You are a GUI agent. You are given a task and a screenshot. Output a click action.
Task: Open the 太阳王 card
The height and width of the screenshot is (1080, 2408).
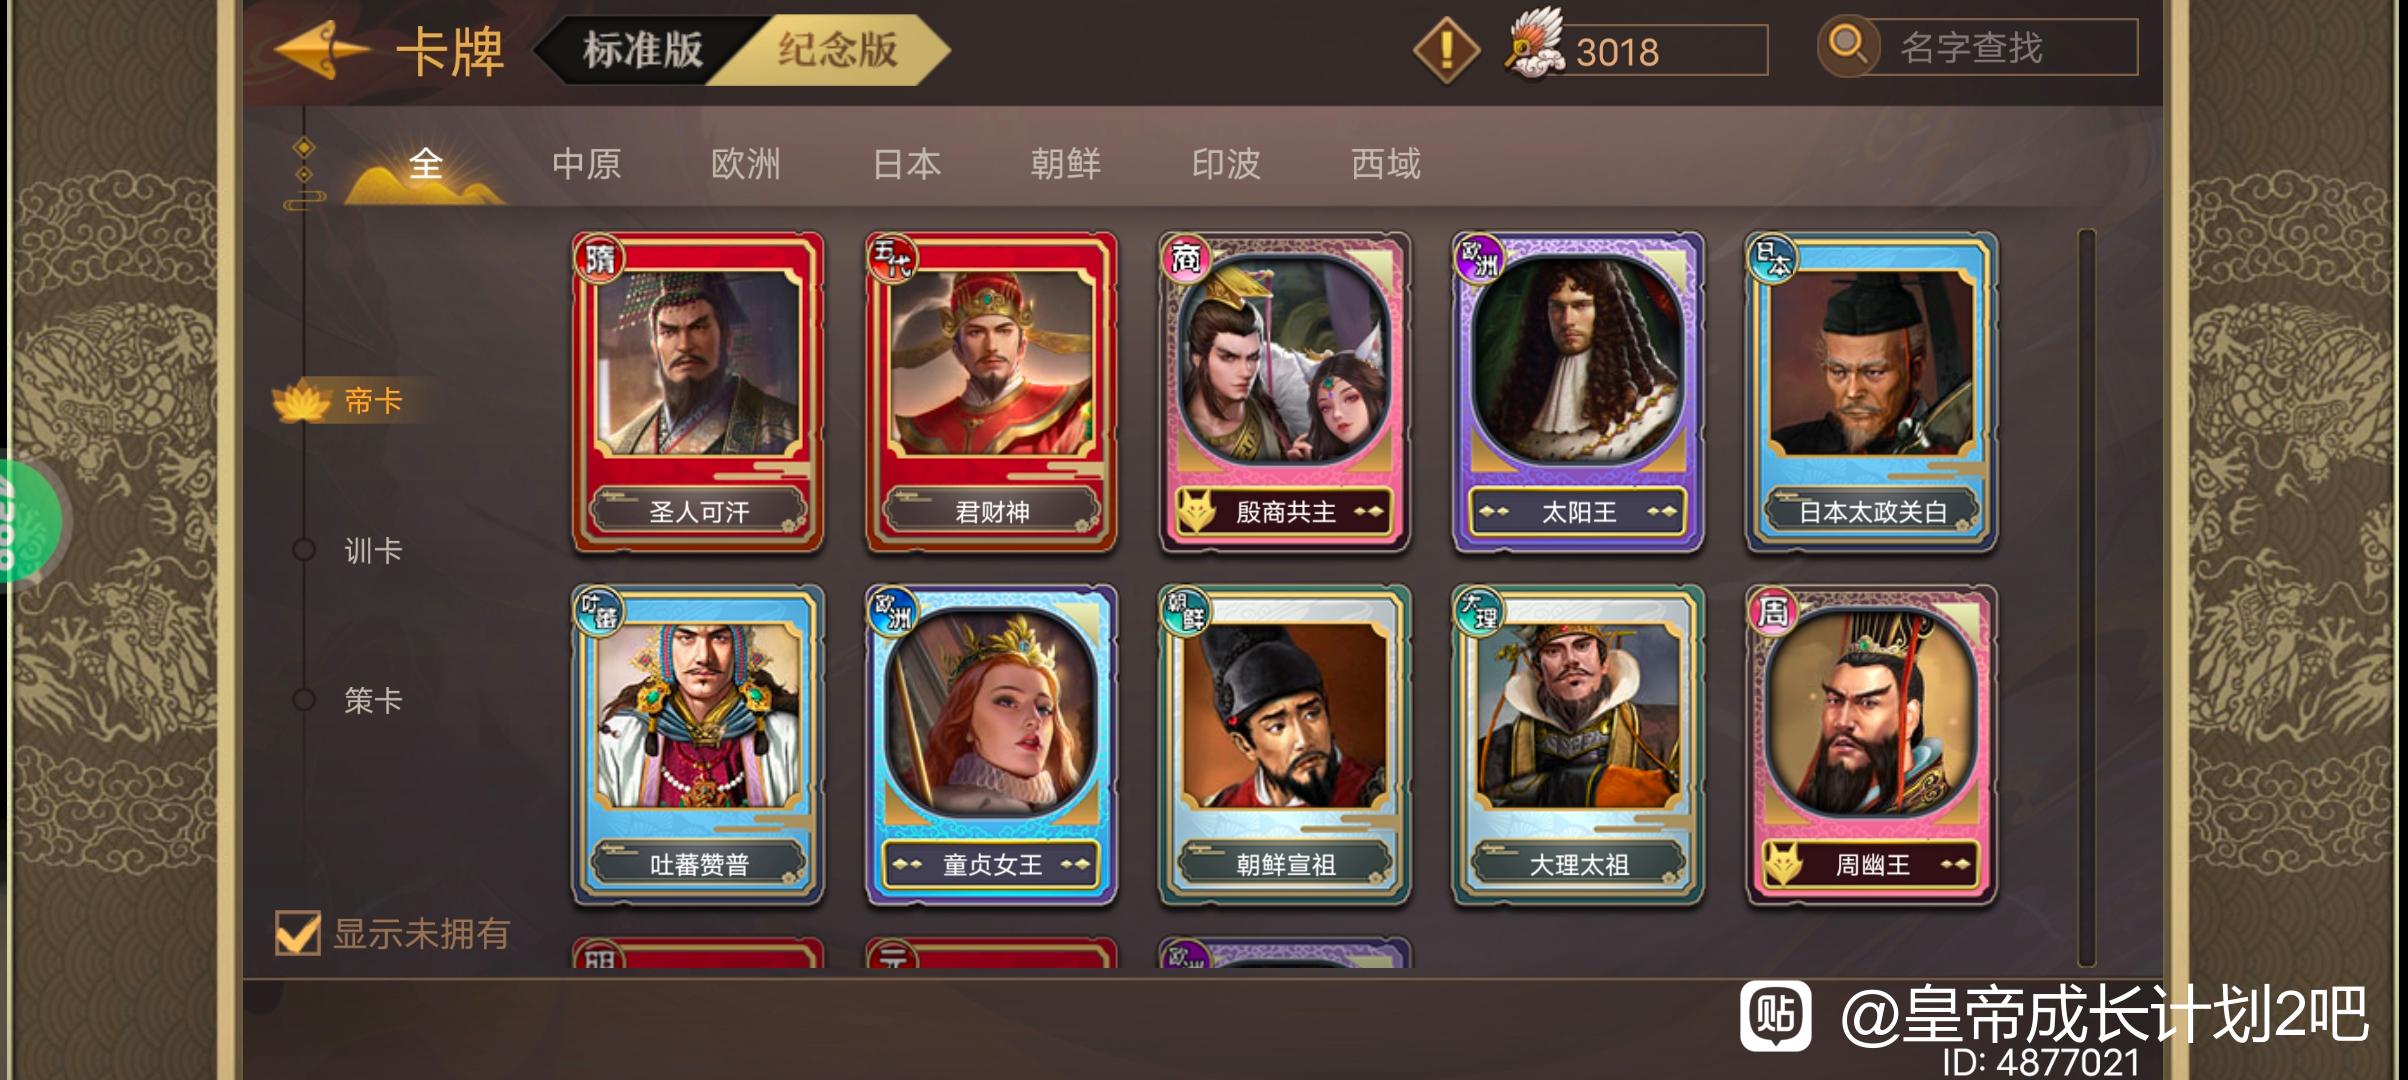click(1578, 393)
